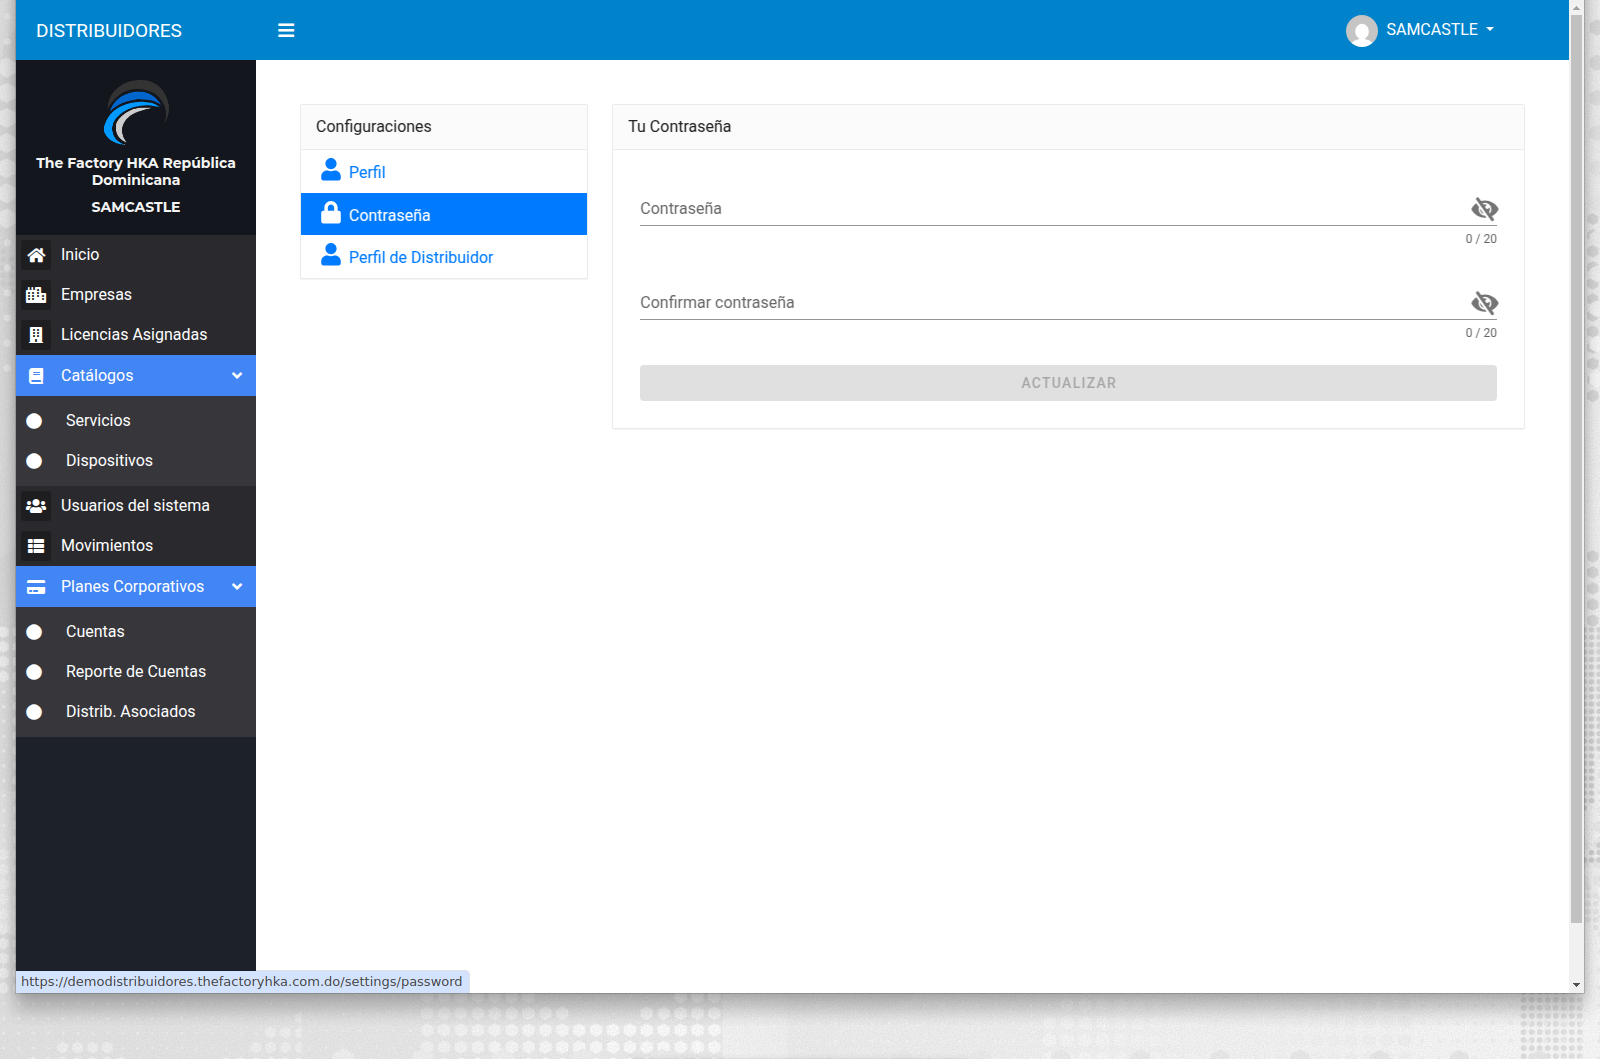Go to Inicio in sidebar

click(x=136, y=255)
